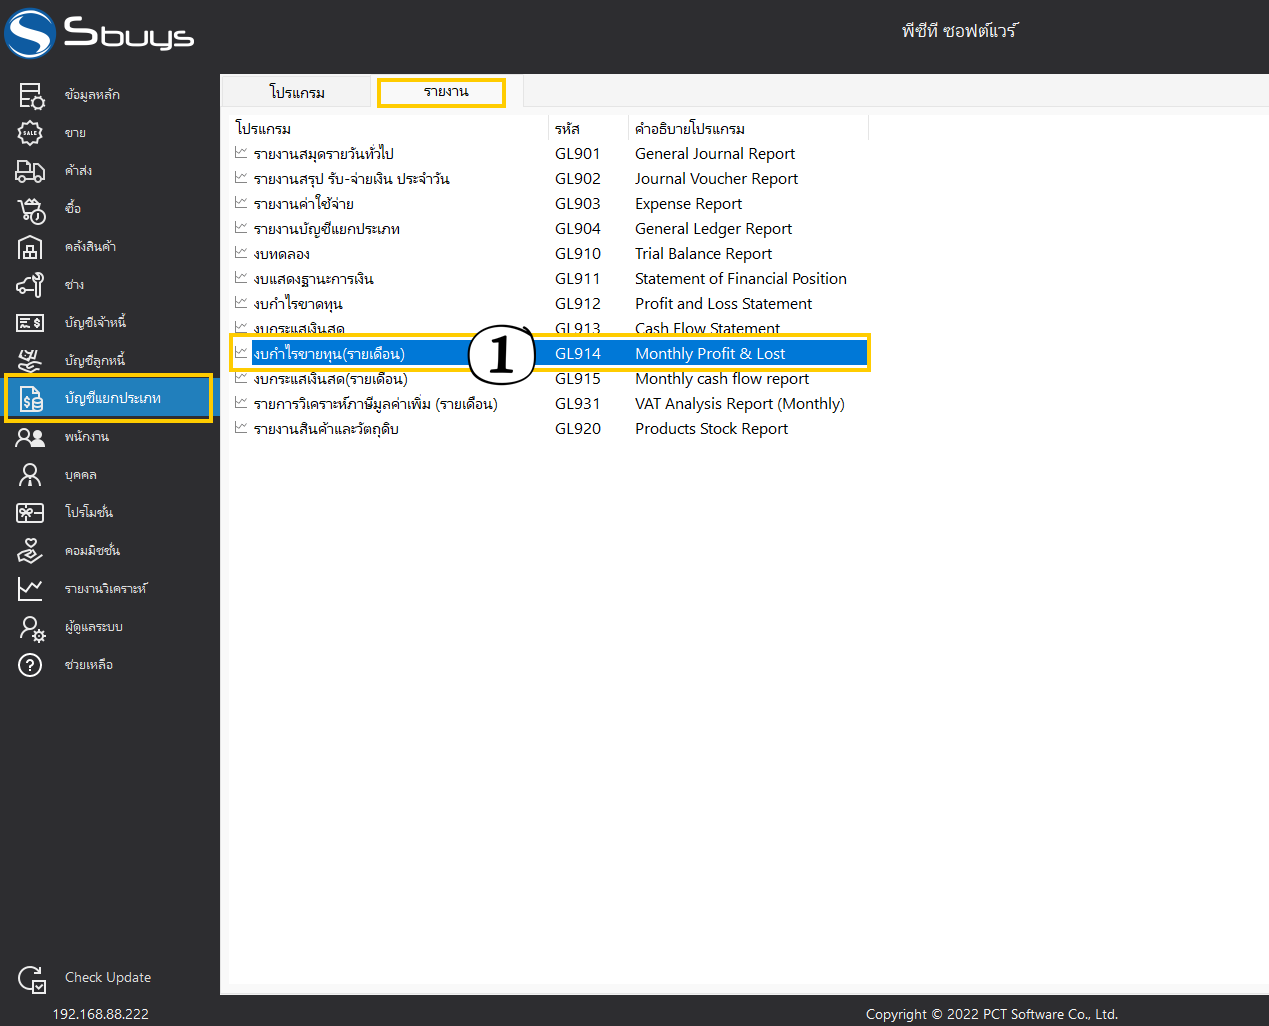The image size is (1269, 1026).
Task: Open the ช่าง technician wrench icon
Action: point(31,285)
